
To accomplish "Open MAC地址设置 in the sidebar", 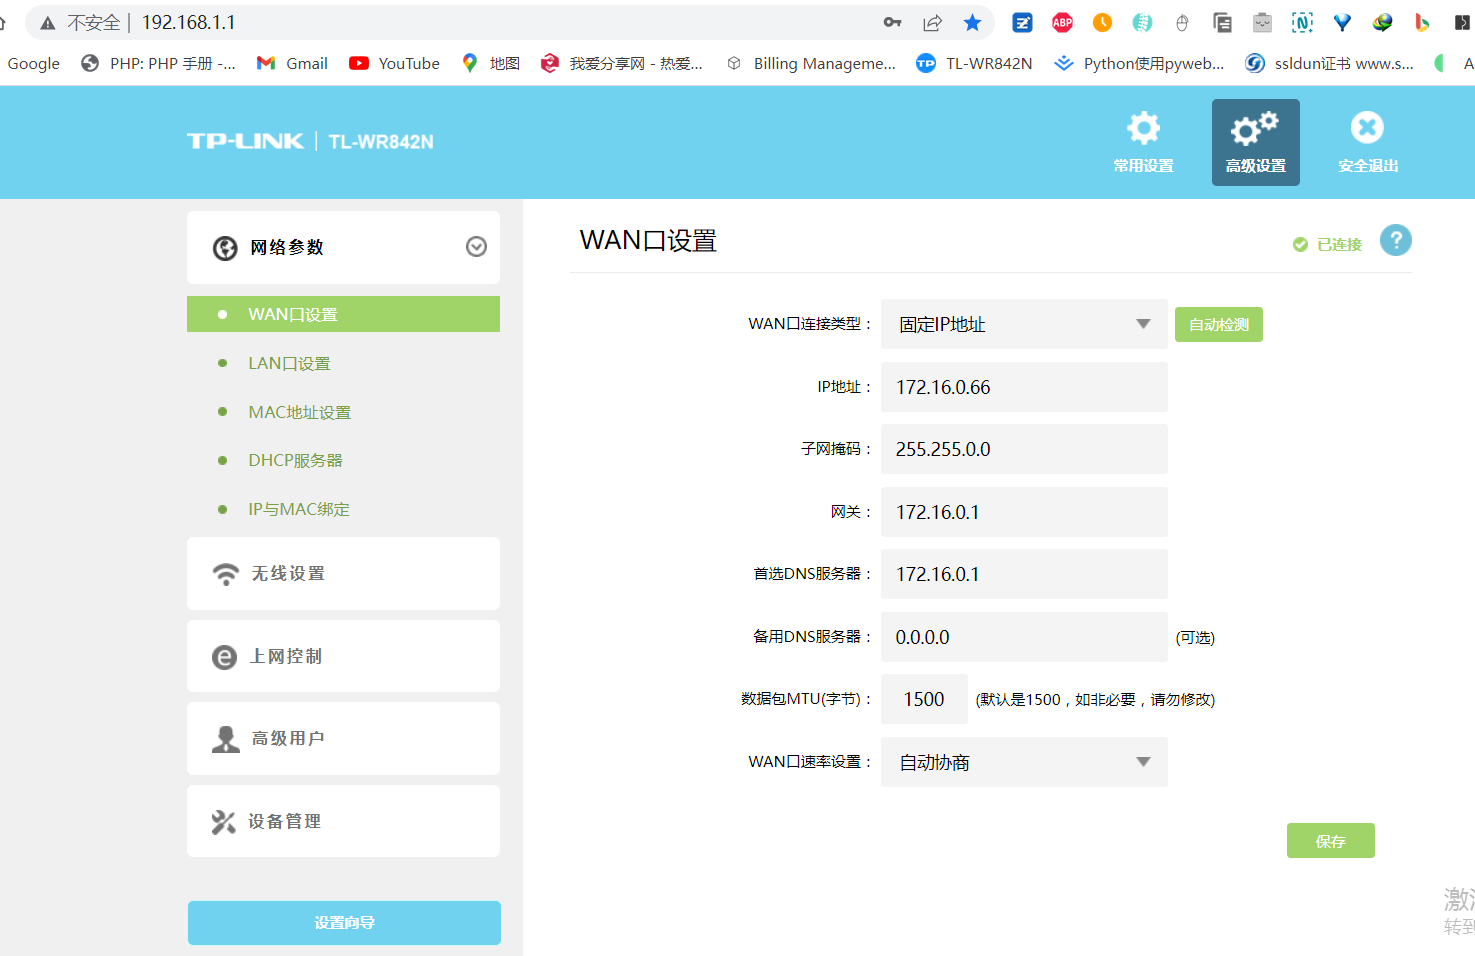I will tap(299, 412).
